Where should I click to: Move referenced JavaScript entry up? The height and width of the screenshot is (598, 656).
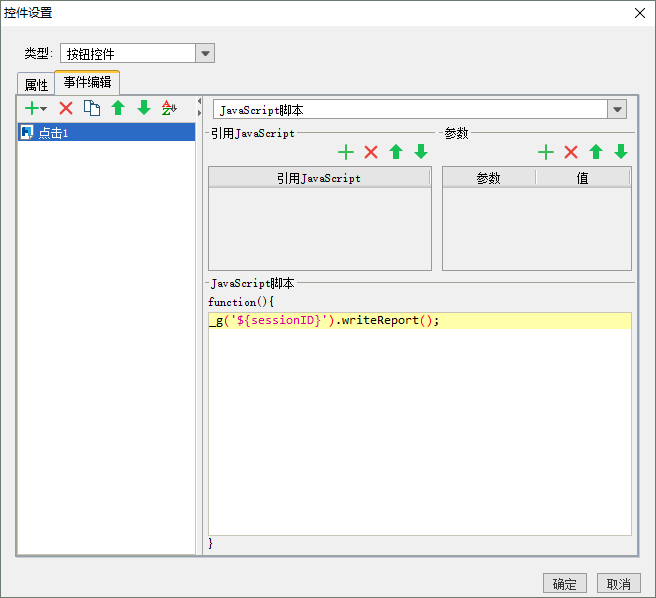pos(396,152)
